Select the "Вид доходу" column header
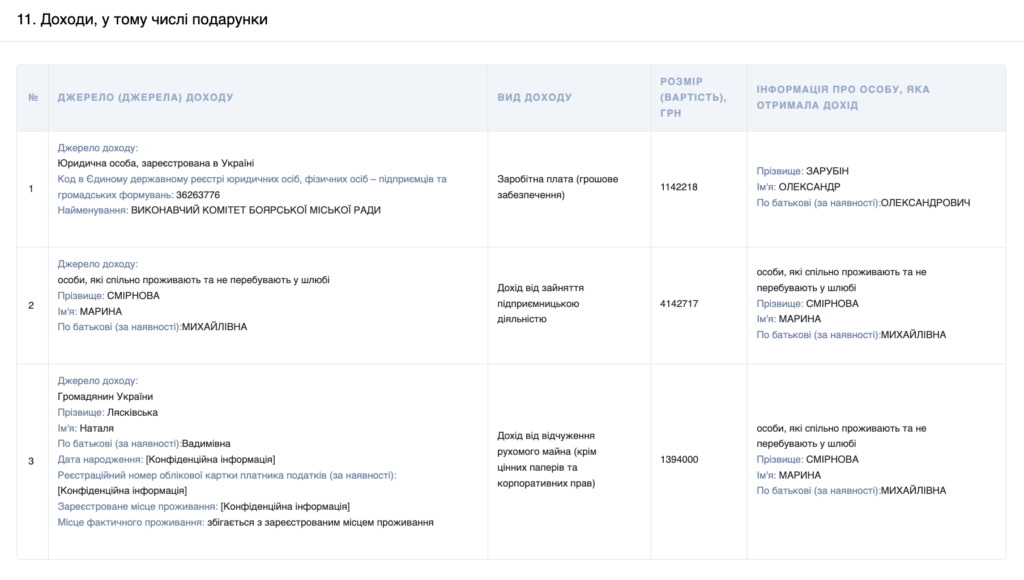 534,98
